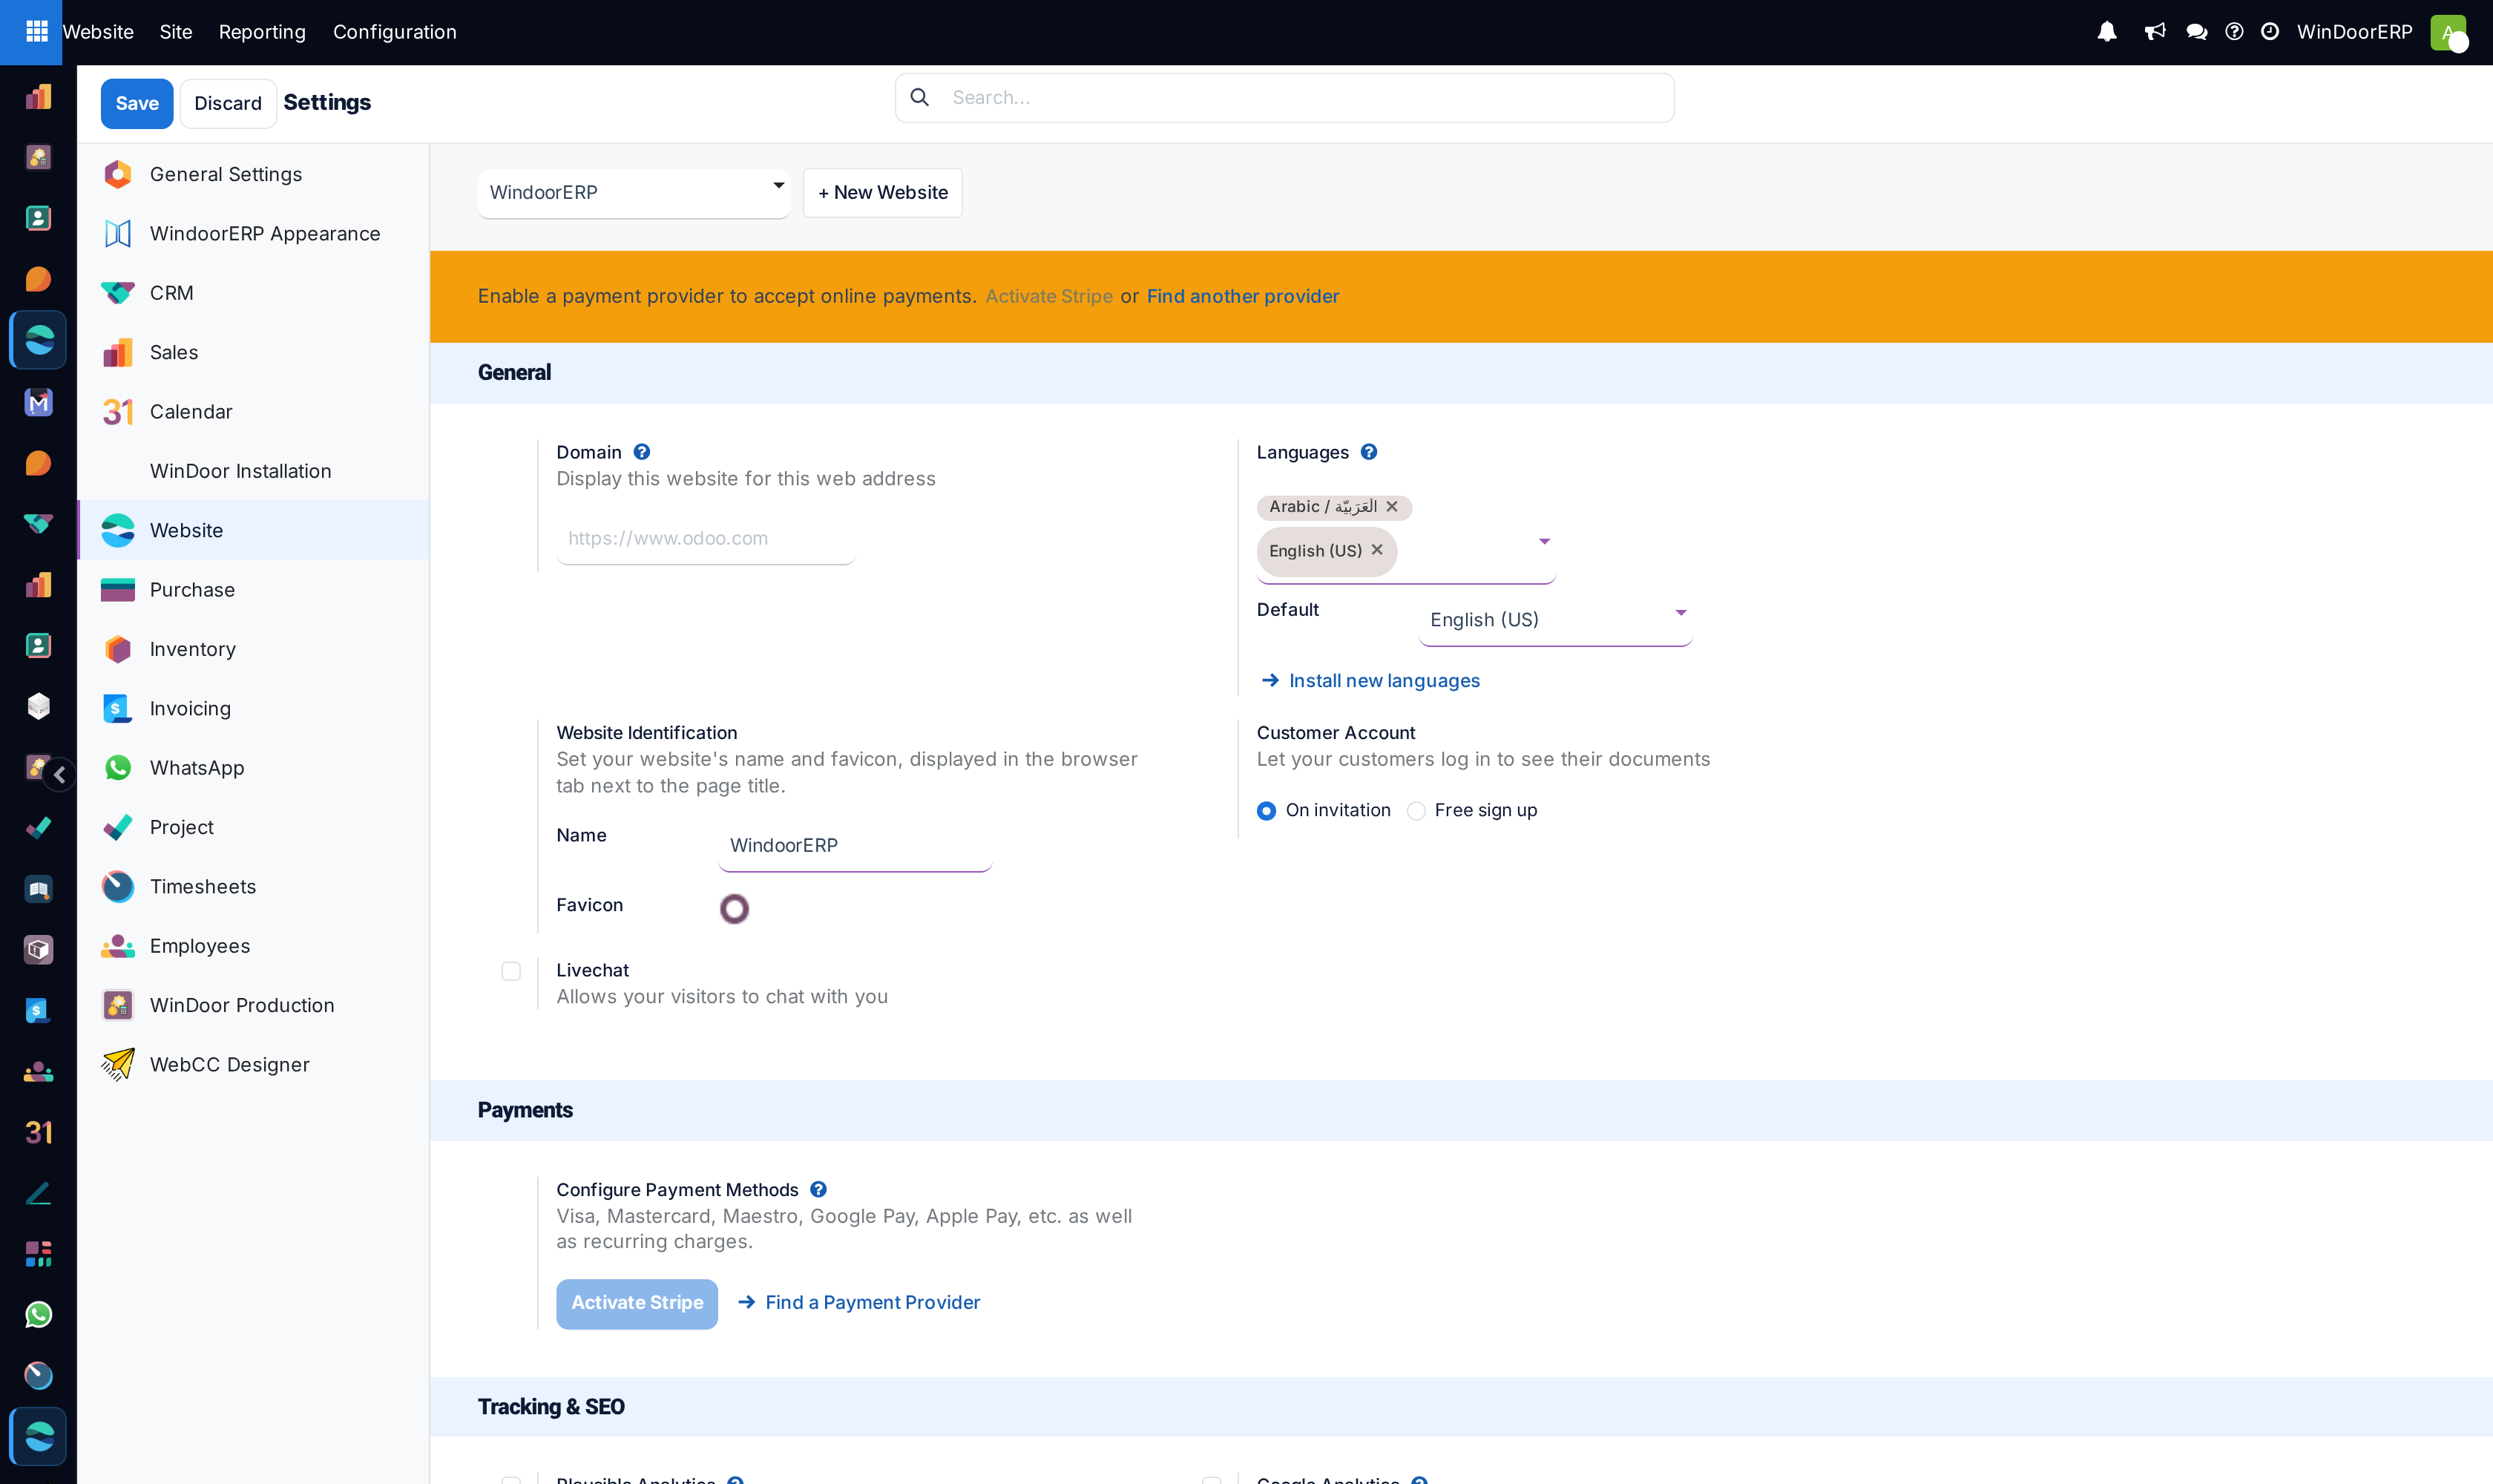Open WinDoor Installation settings
Screen dimensions: 2493x1484
(x=254, y=471)
